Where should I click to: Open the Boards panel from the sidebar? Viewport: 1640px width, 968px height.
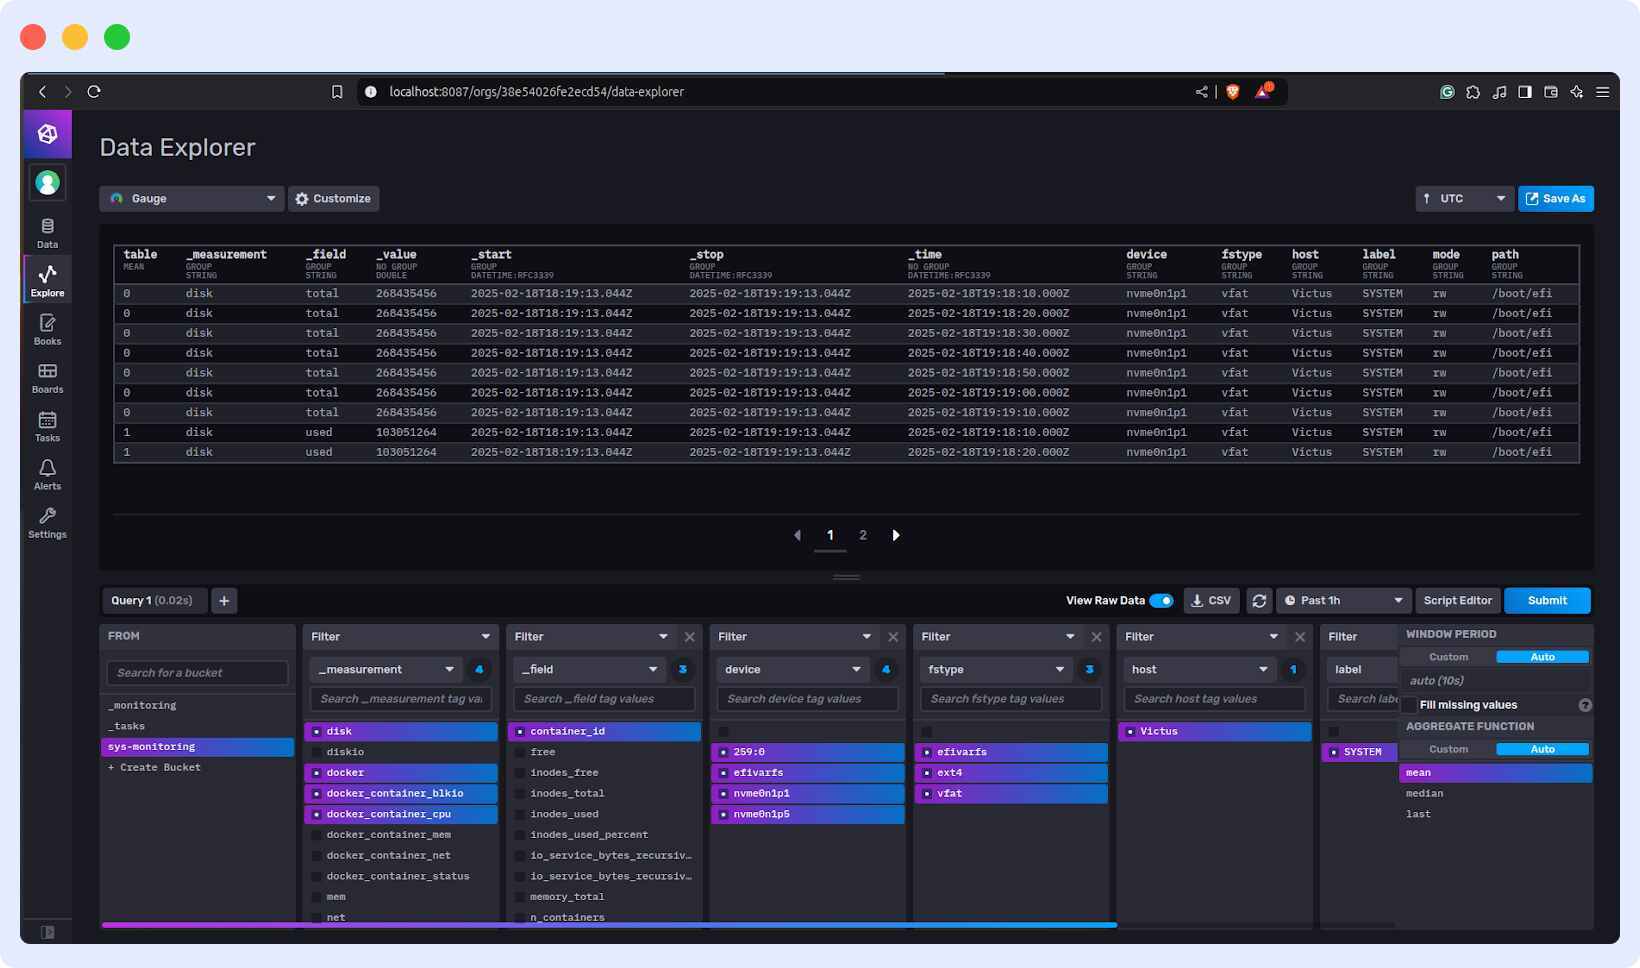47,379
